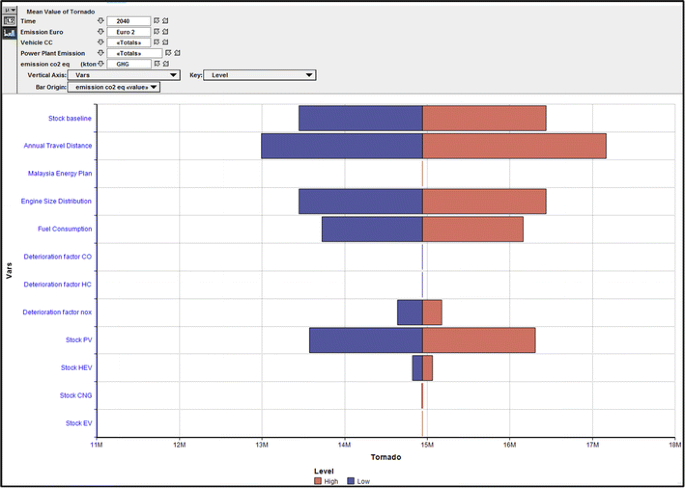Click the Tornado horizontal axis title
Image resolution: width=685 pixels, height=488 pixels.
[386, 457]
